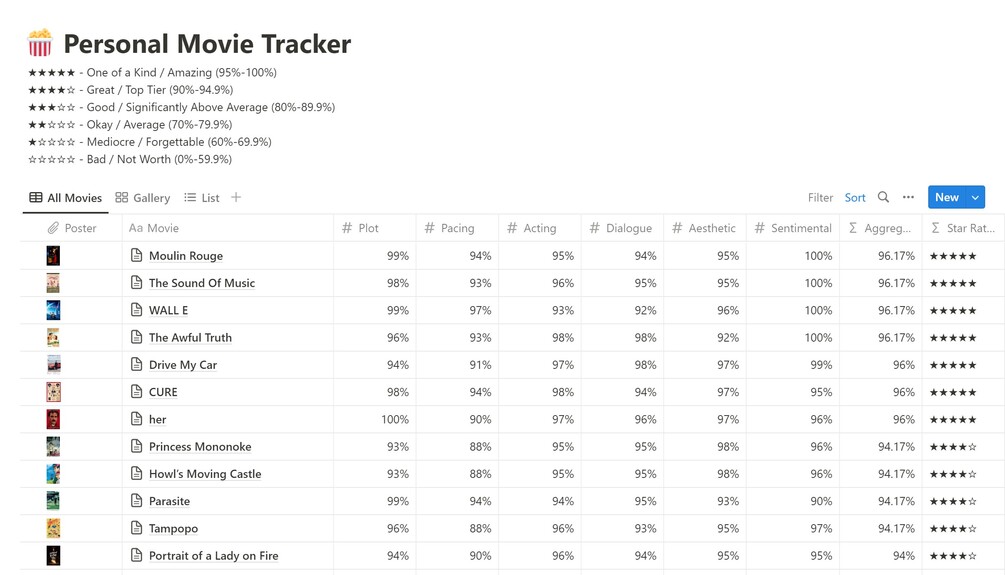Viewport: 1005px width, 575px height.
Task: Open the Drive My Car page
Action: (x=183, y=365)
